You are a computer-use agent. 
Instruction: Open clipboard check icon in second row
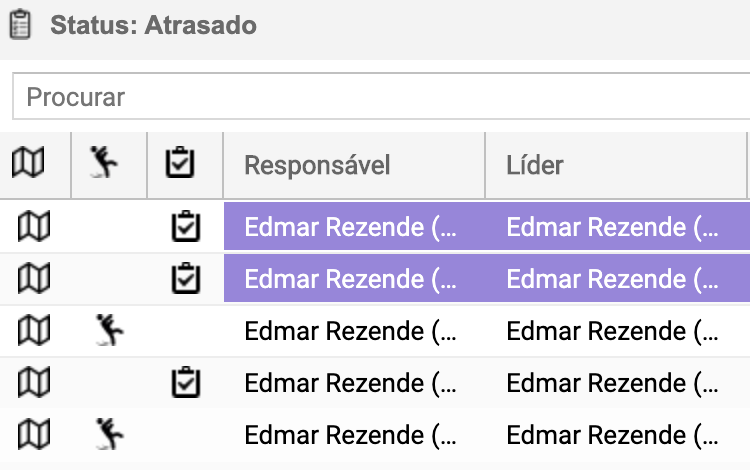pos(186,278)
